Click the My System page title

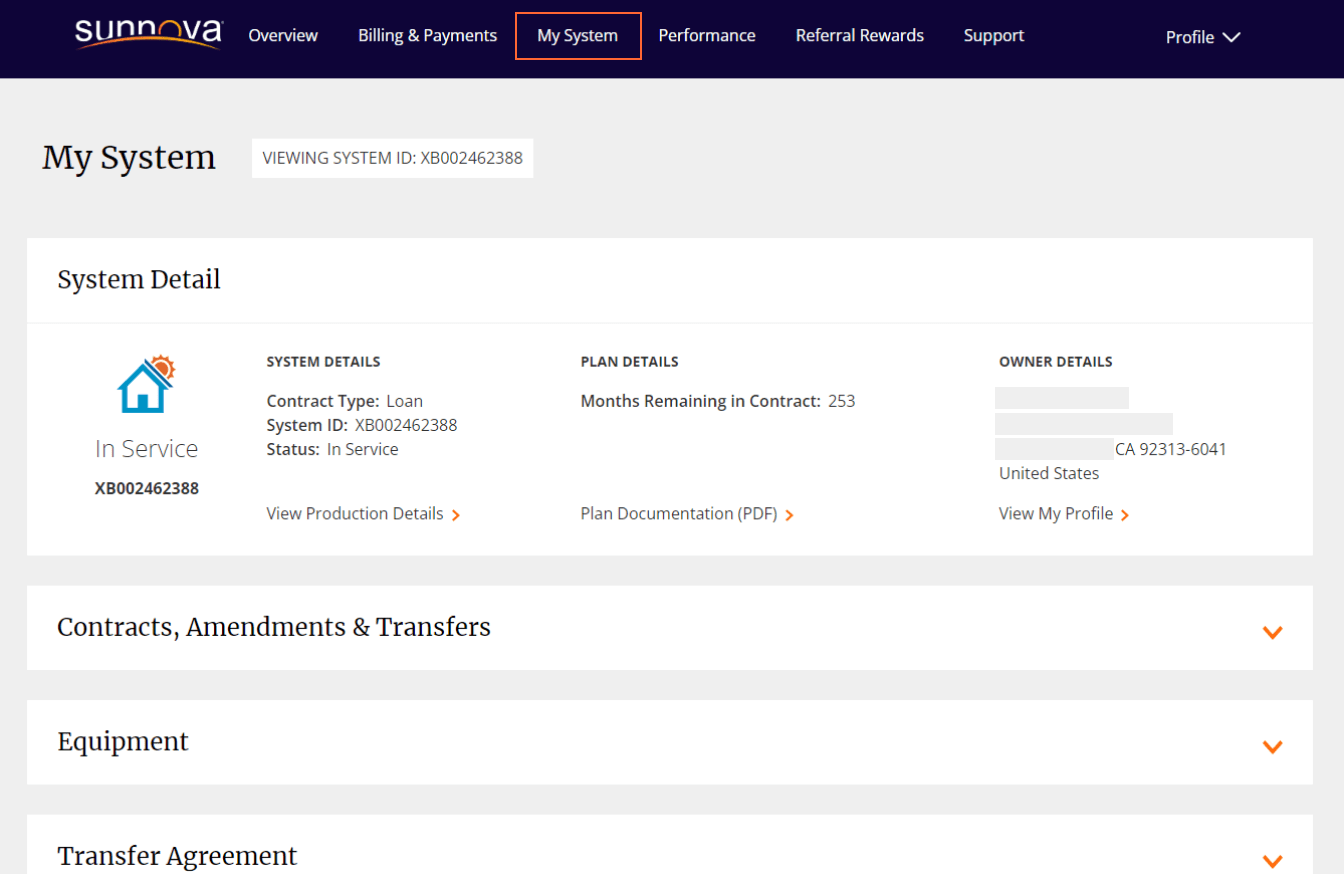pyautogui.click(x=129, y=158)
